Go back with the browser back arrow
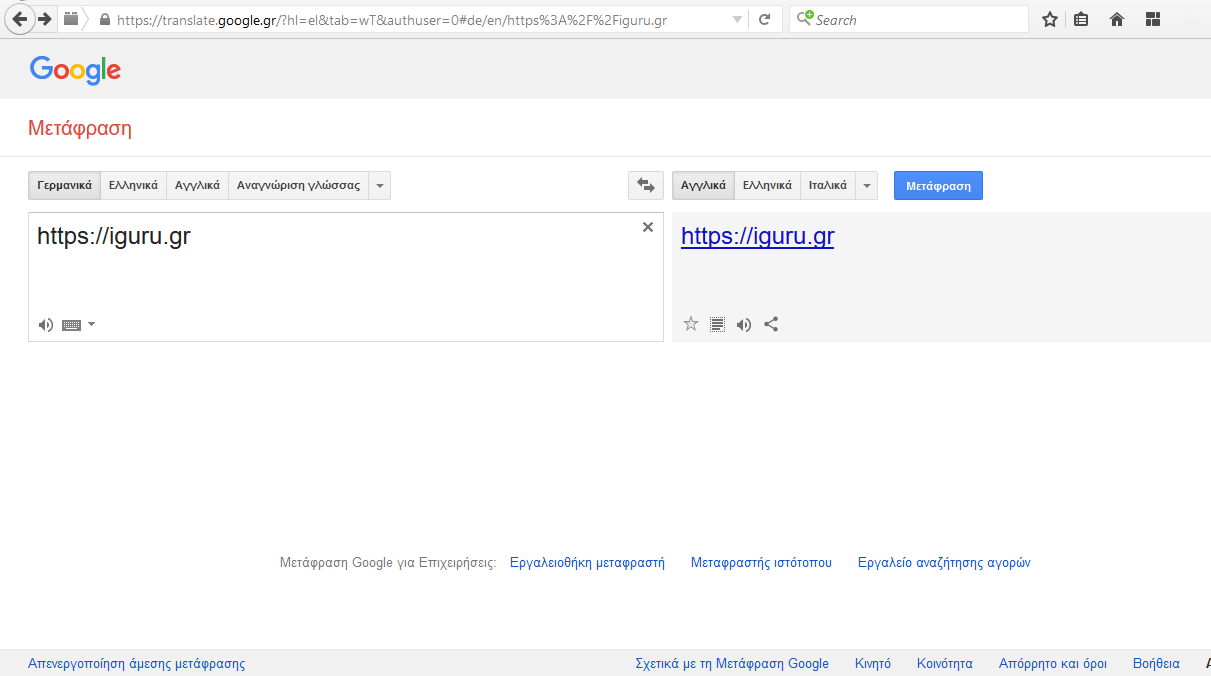Screen dimensions: 1211x676 coord(19,19)
